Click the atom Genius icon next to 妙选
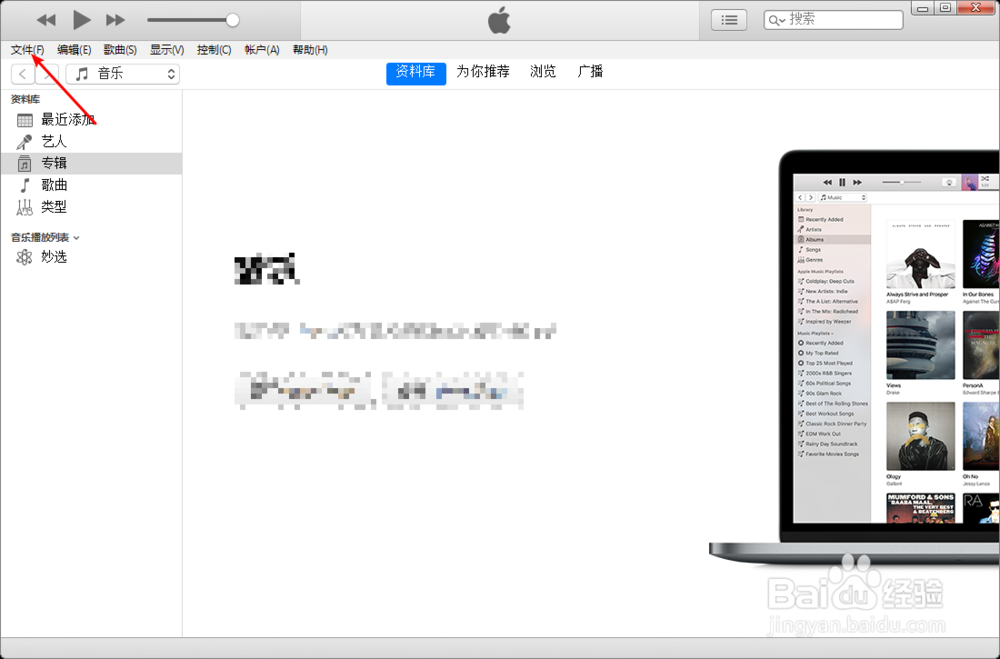Viewport: 1000px width, 659px height. [24, 257]
